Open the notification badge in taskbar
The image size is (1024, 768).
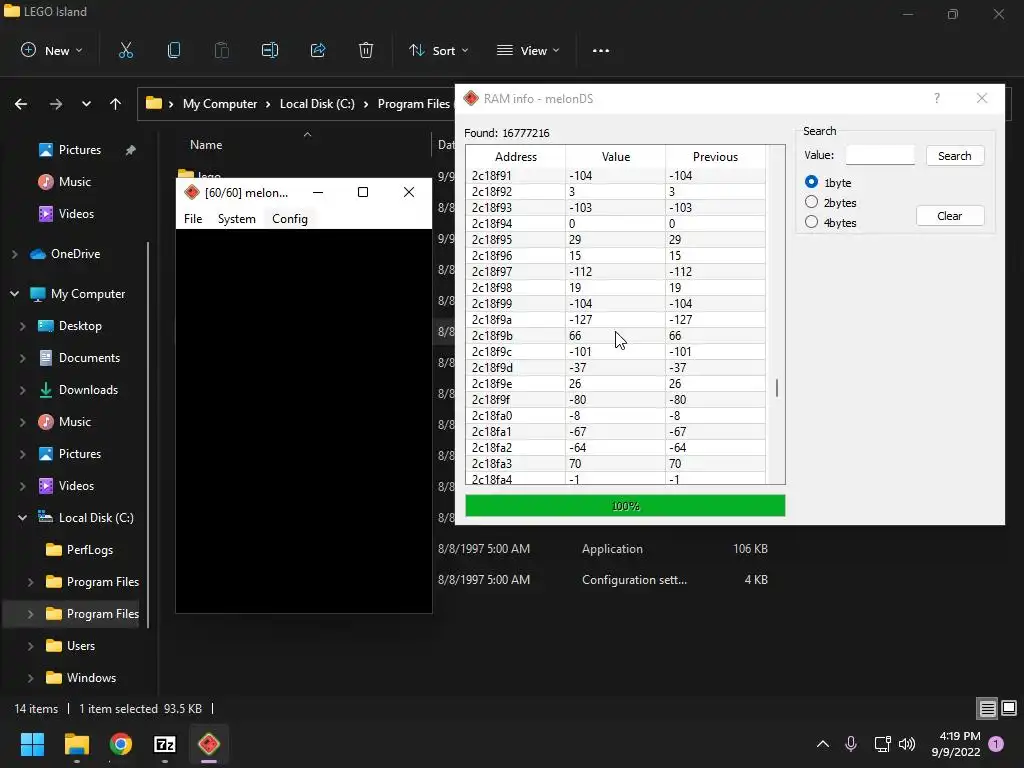coord(996,744)
